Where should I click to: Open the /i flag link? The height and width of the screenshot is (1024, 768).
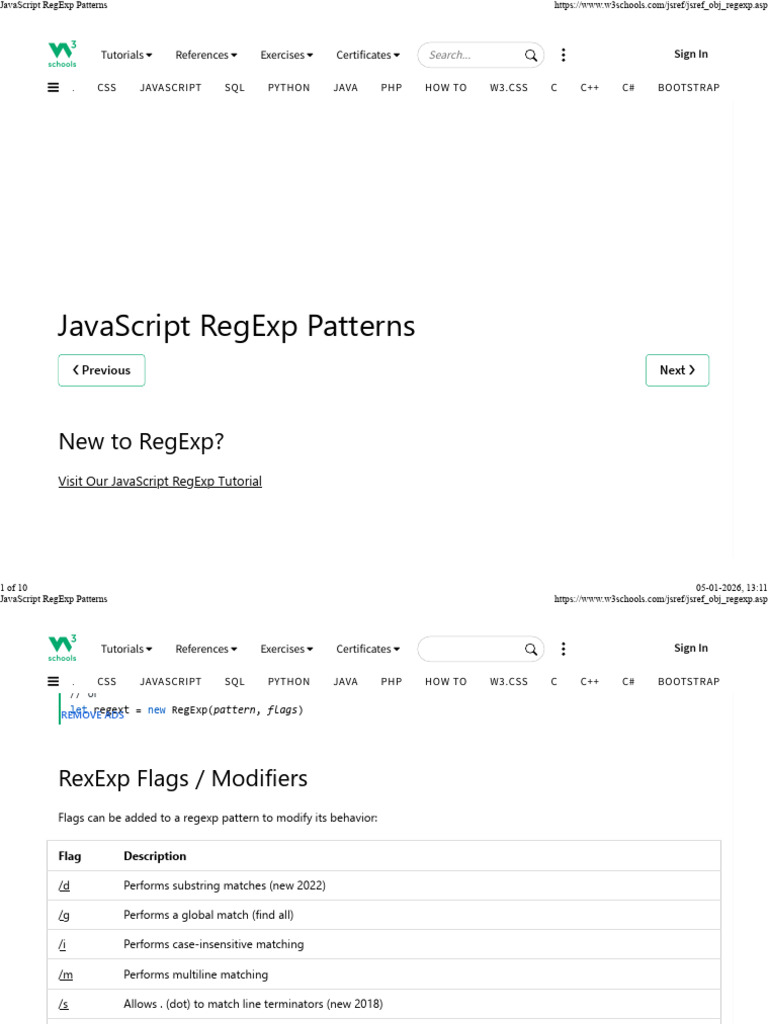click(x=62, y=944)
